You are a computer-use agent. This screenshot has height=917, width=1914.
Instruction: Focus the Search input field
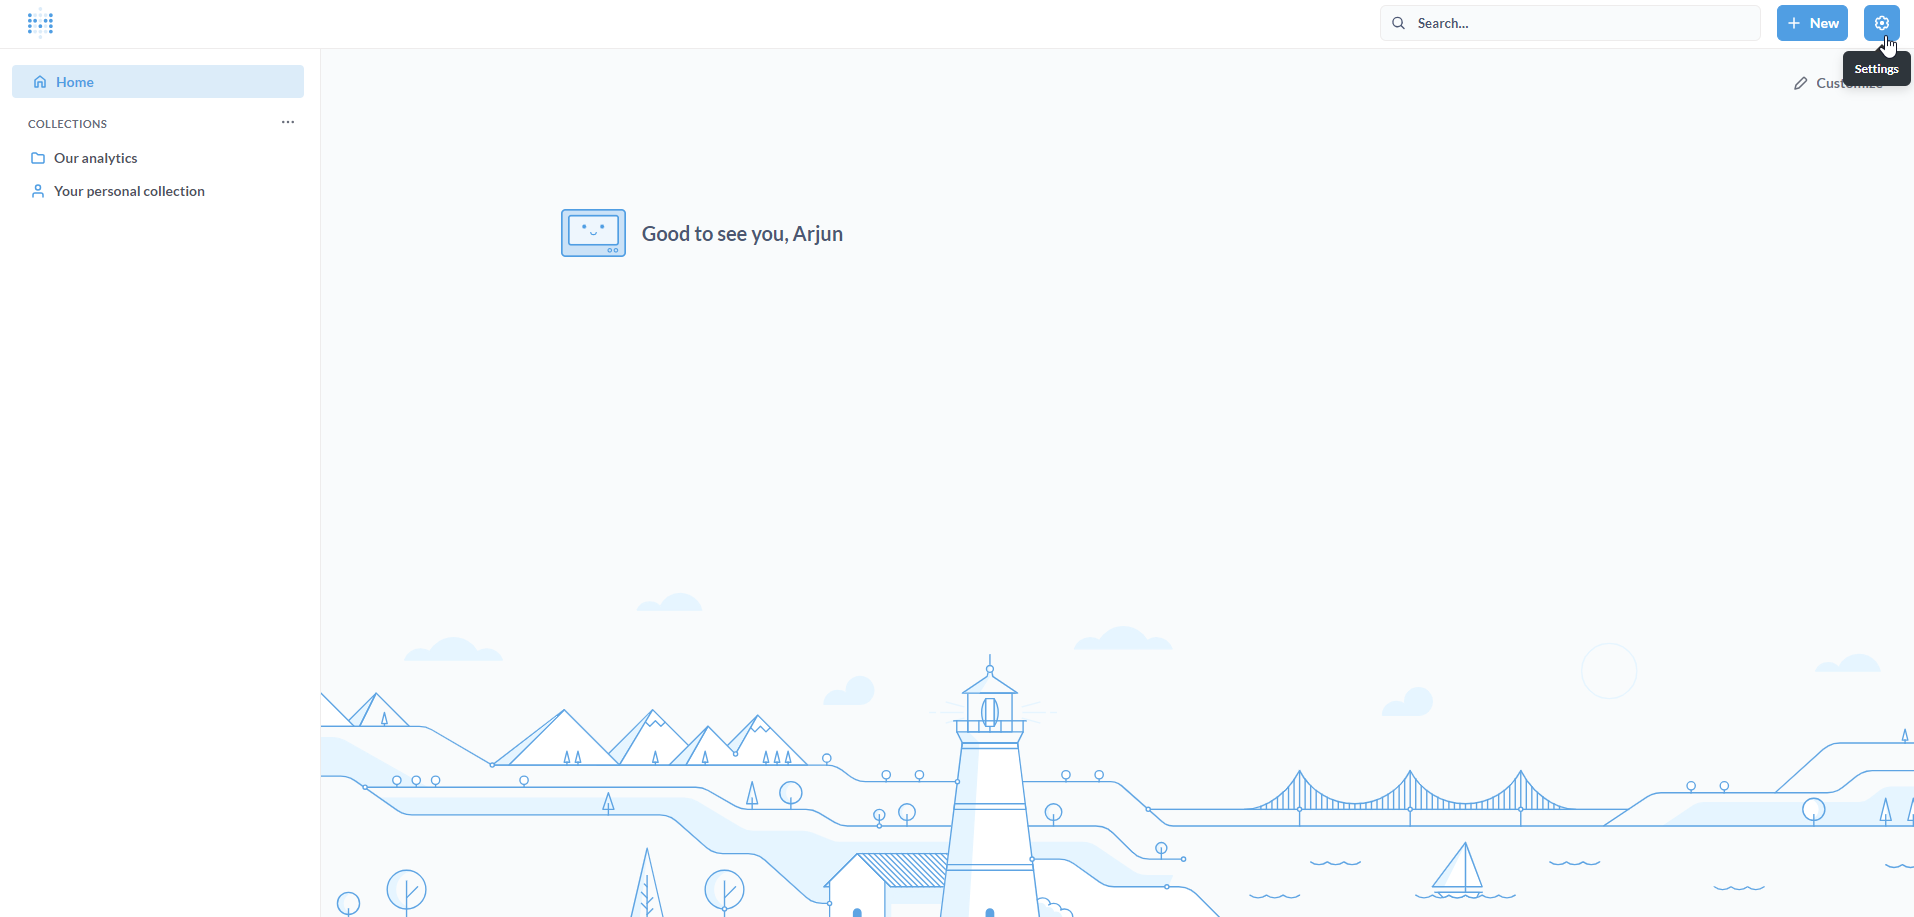click(1570, 23)
